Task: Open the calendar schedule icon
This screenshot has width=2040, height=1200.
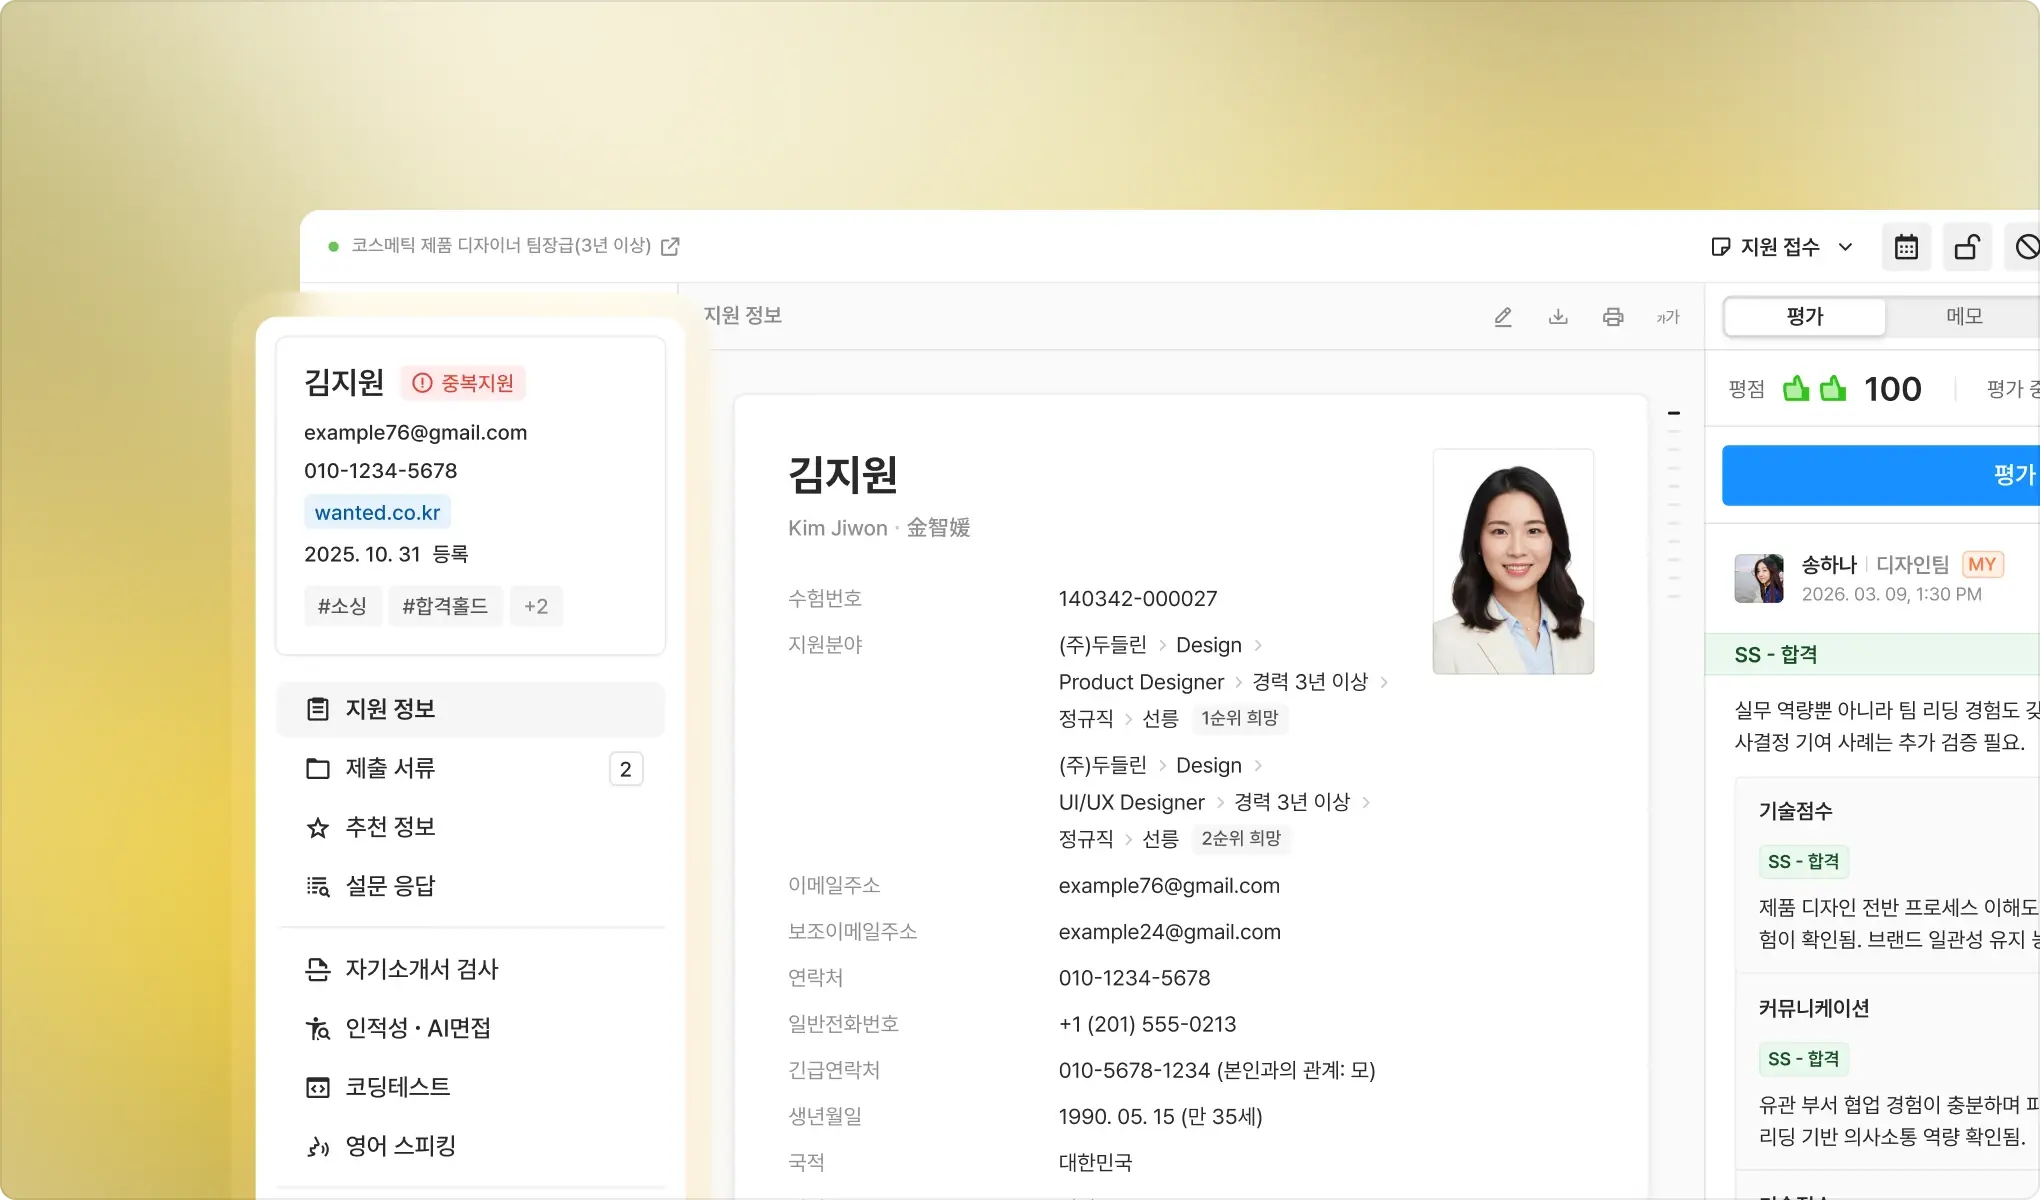Action: coord(1906,247)
